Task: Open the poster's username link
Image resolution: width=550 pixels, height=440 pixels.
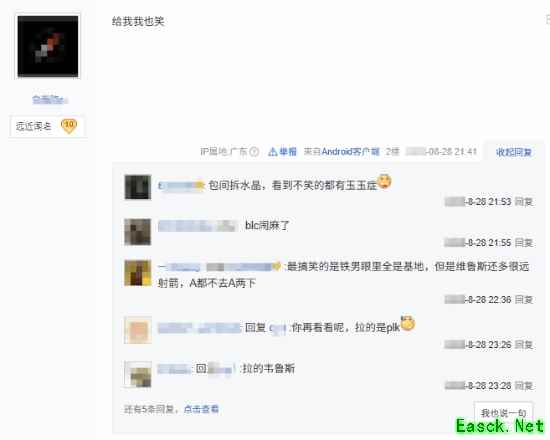Action: tap(50, 100)
